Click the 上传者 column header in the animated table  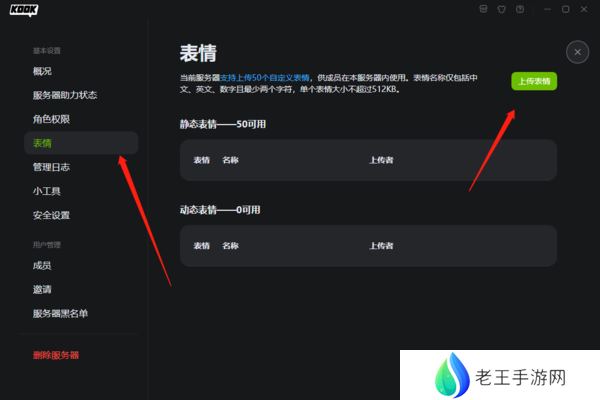[x=381, y=246]
